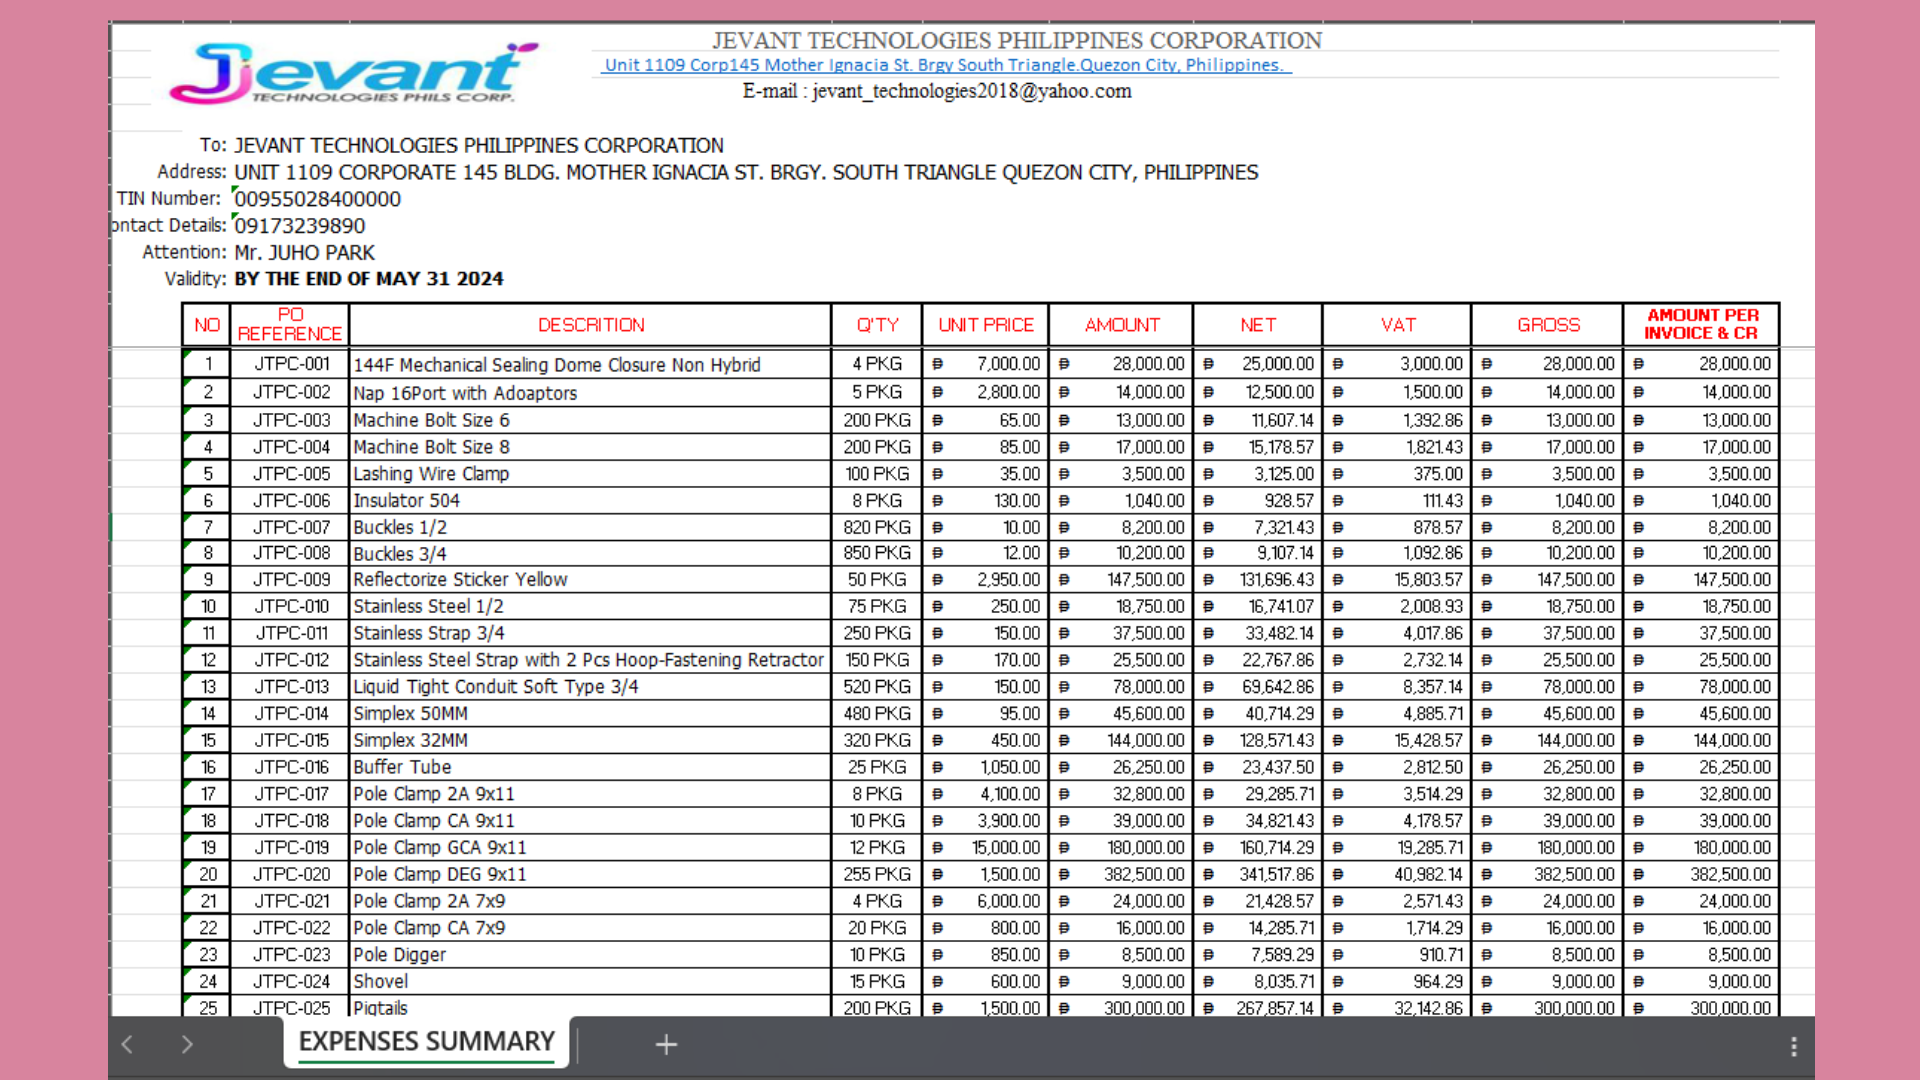Image resolution: width=1920 pixels, height=1080 pixels.
Task: Click the Mr. JUHO PARK attention cell
Action: 305,253
